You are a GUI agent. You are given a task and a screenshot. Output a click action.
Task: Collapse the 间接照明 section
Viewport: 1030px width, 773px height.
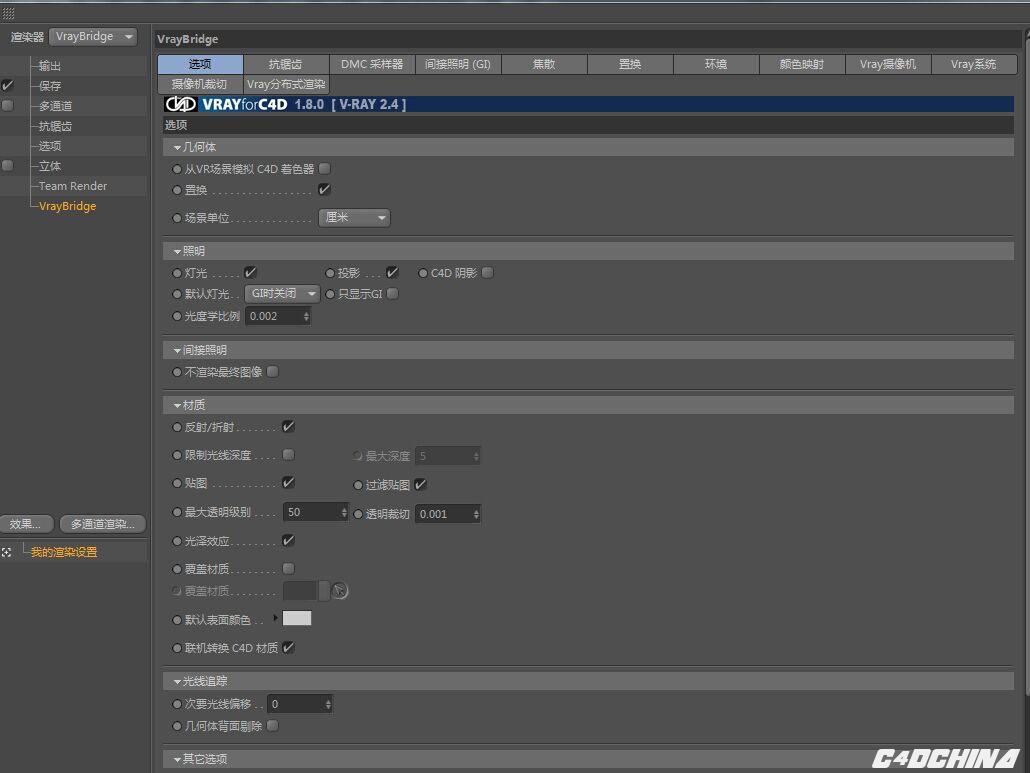coord(177,351)
